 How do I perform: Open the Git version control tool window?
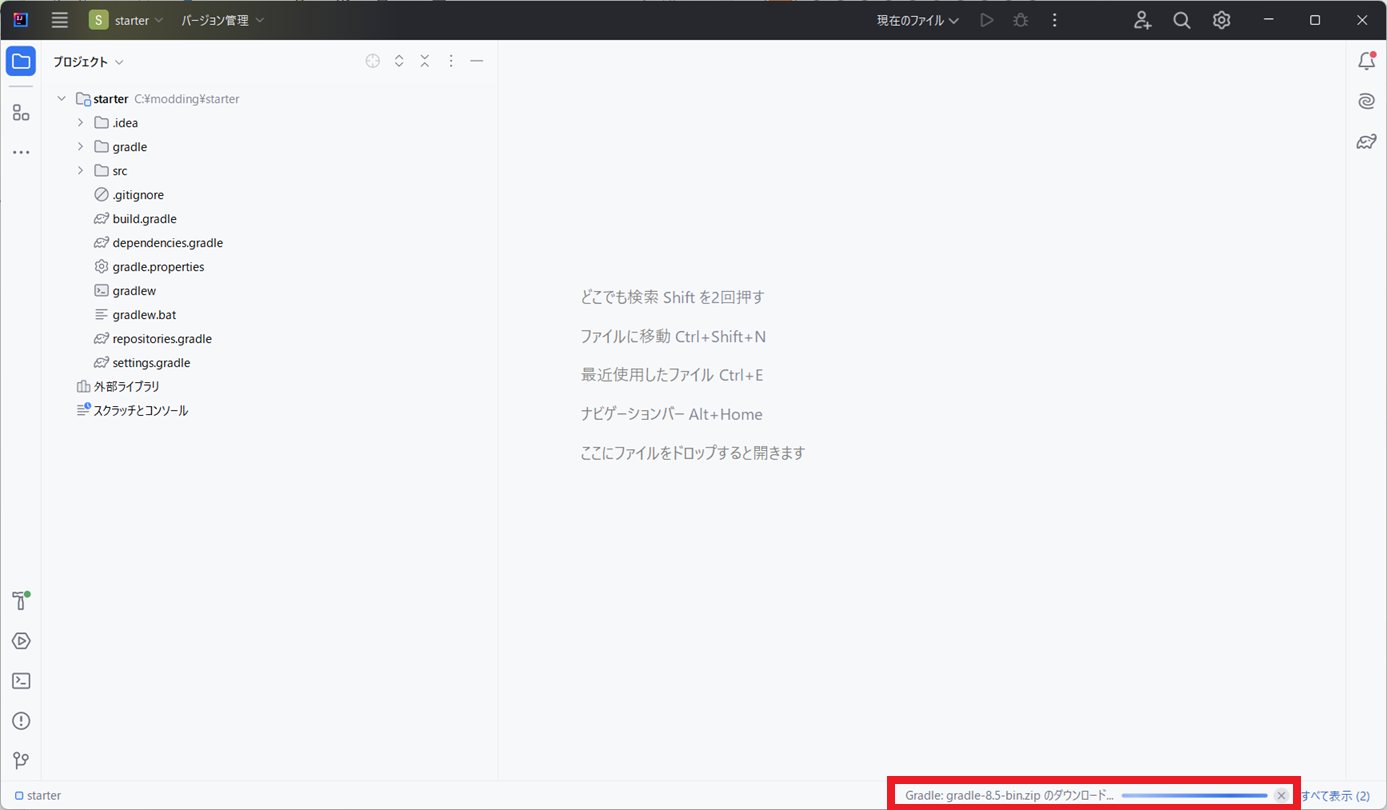[21, 761]
